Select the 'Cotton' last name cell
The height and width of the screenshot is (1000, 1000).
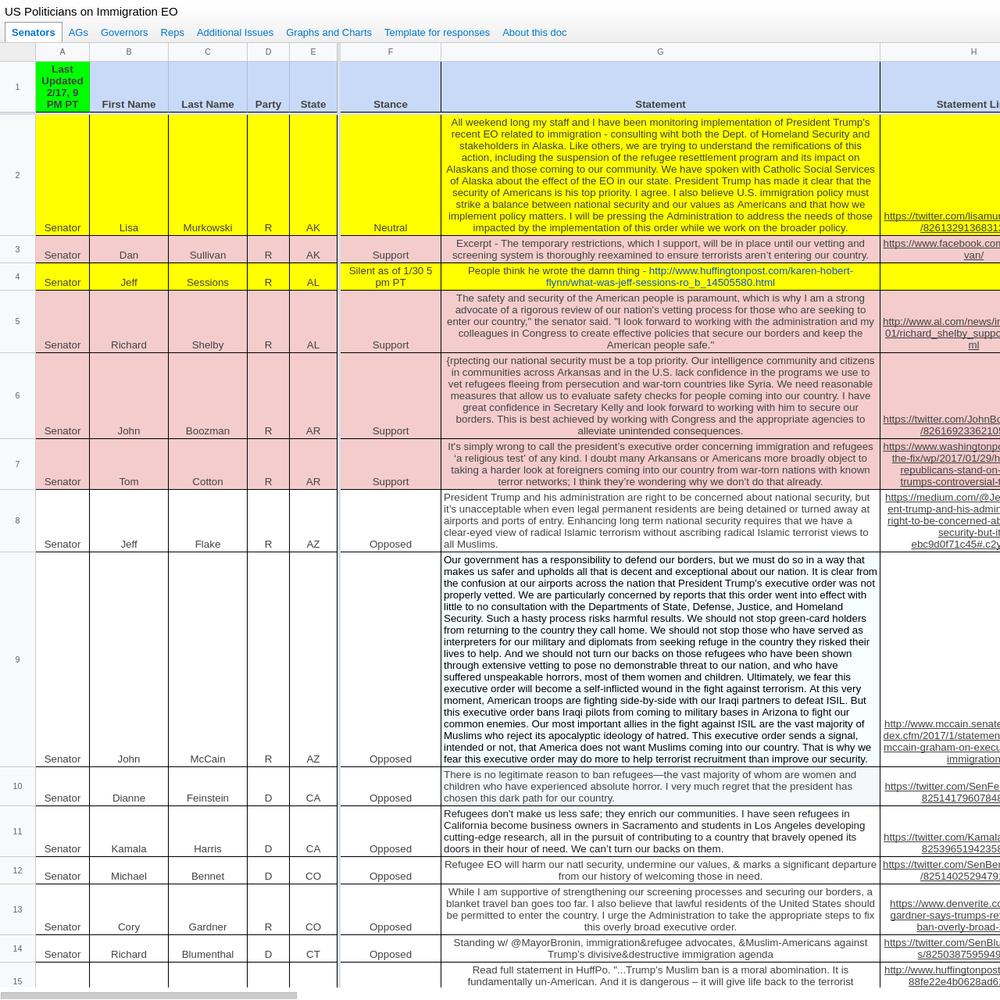pos(208,464)
